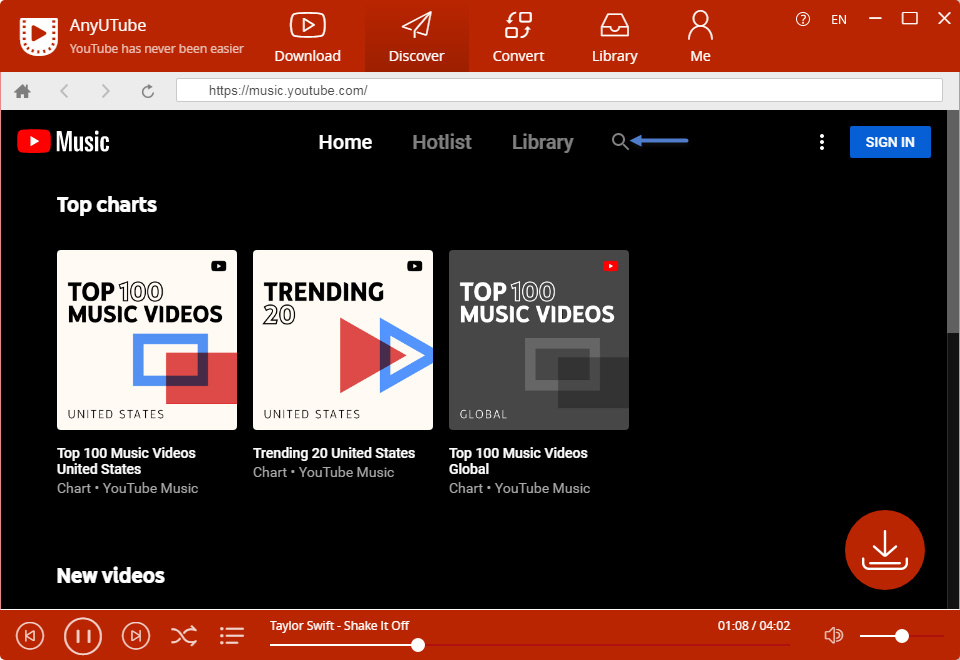Viewport: 960px width, 660px height.
Task: Go to browser home page icon
Action: point(23,91)
